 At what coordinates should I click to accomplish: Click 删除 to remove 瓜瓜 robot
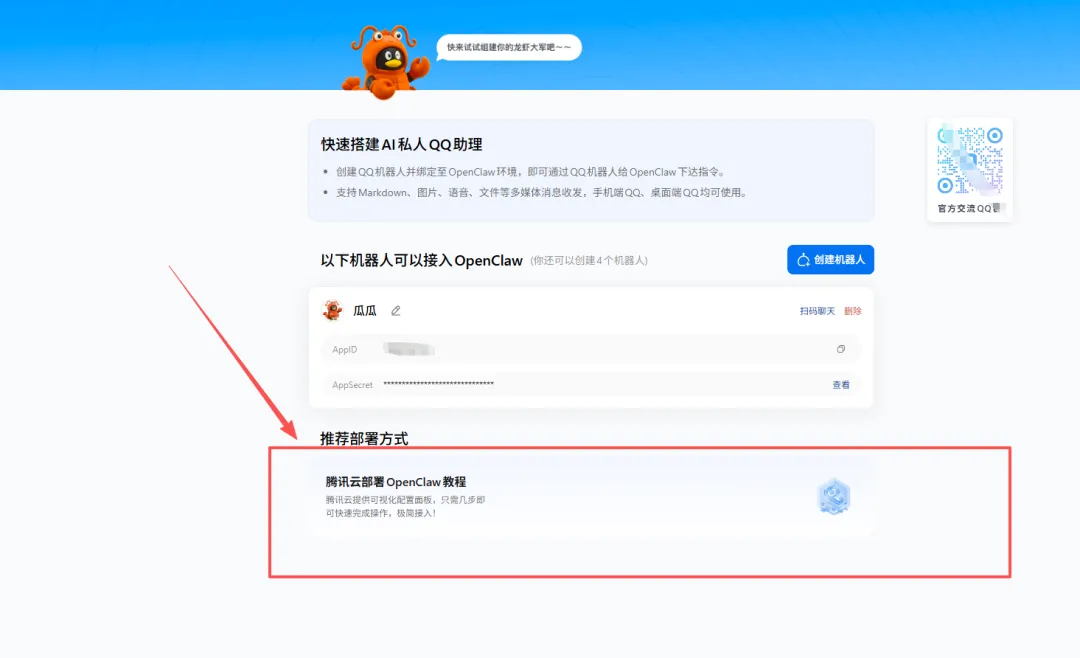[x=853, y=311]
